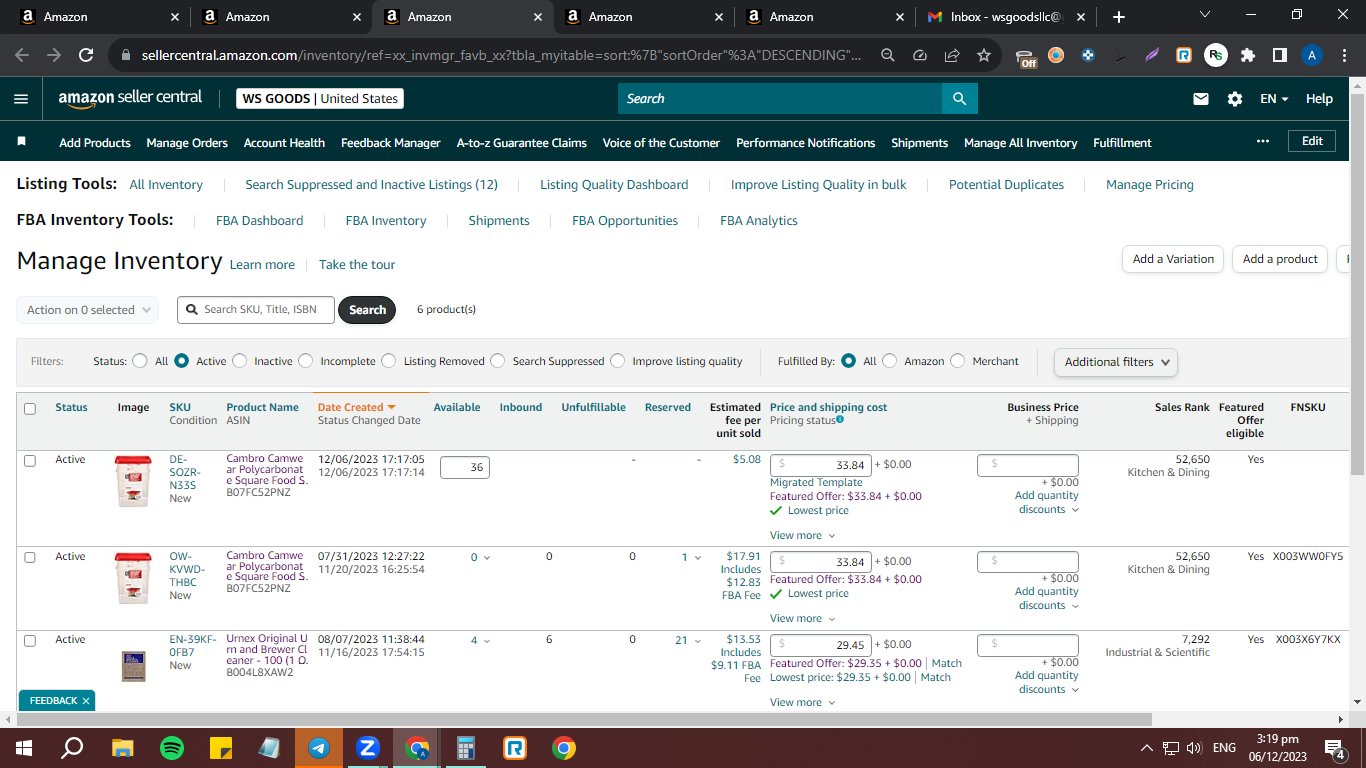Open the Chrome profile avatar A

point(1312,56)
